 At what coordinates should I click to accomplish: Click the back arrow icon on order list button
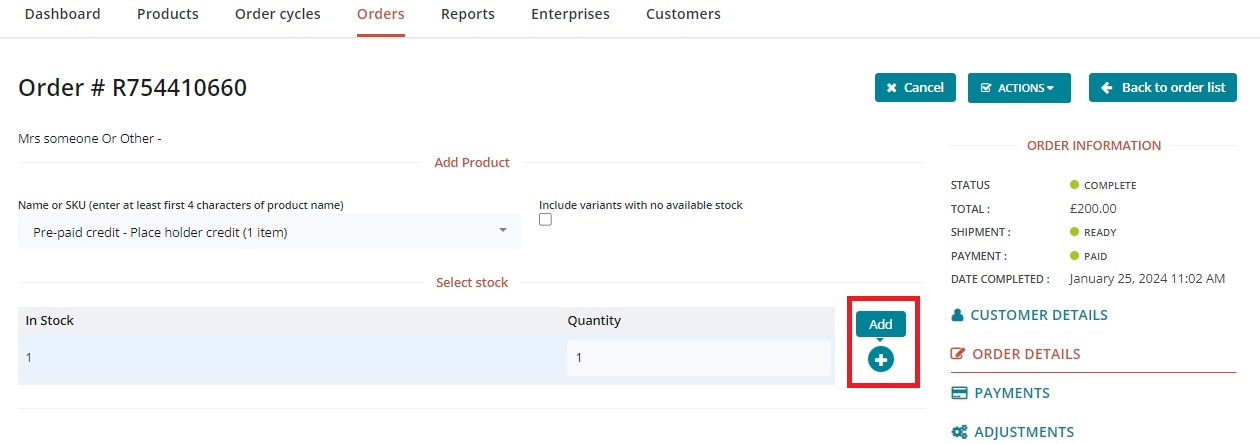[1107, 88]
